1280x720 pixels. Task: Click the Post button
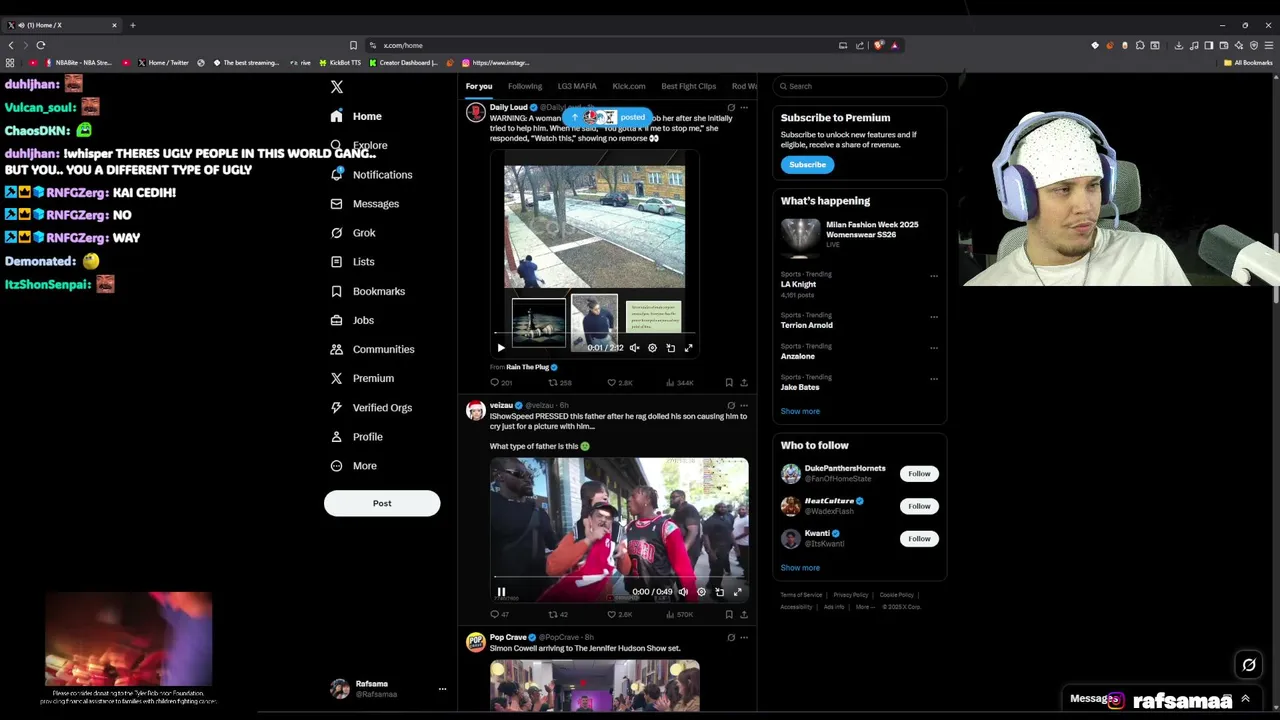pos(382,503)
